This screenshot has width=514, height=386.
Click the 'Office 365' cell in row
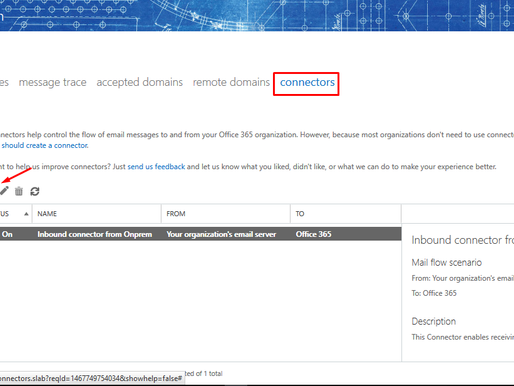(313, 234)
